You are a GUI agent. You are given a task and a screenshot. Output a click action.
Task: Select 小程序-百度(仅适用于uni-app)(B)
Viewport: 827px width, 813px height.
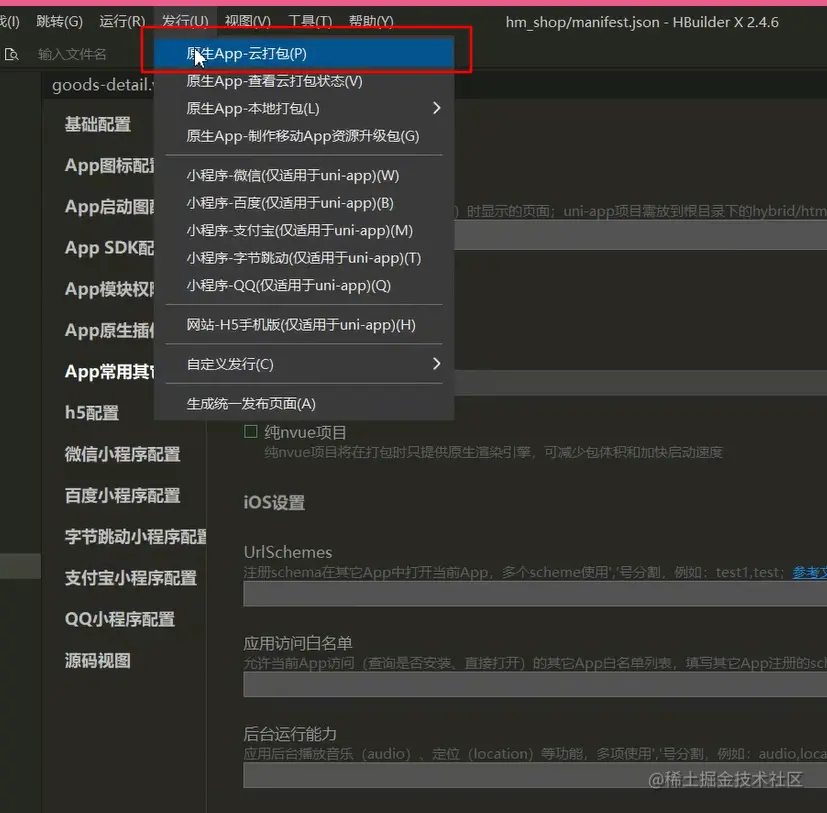click(x=304, y=203)
